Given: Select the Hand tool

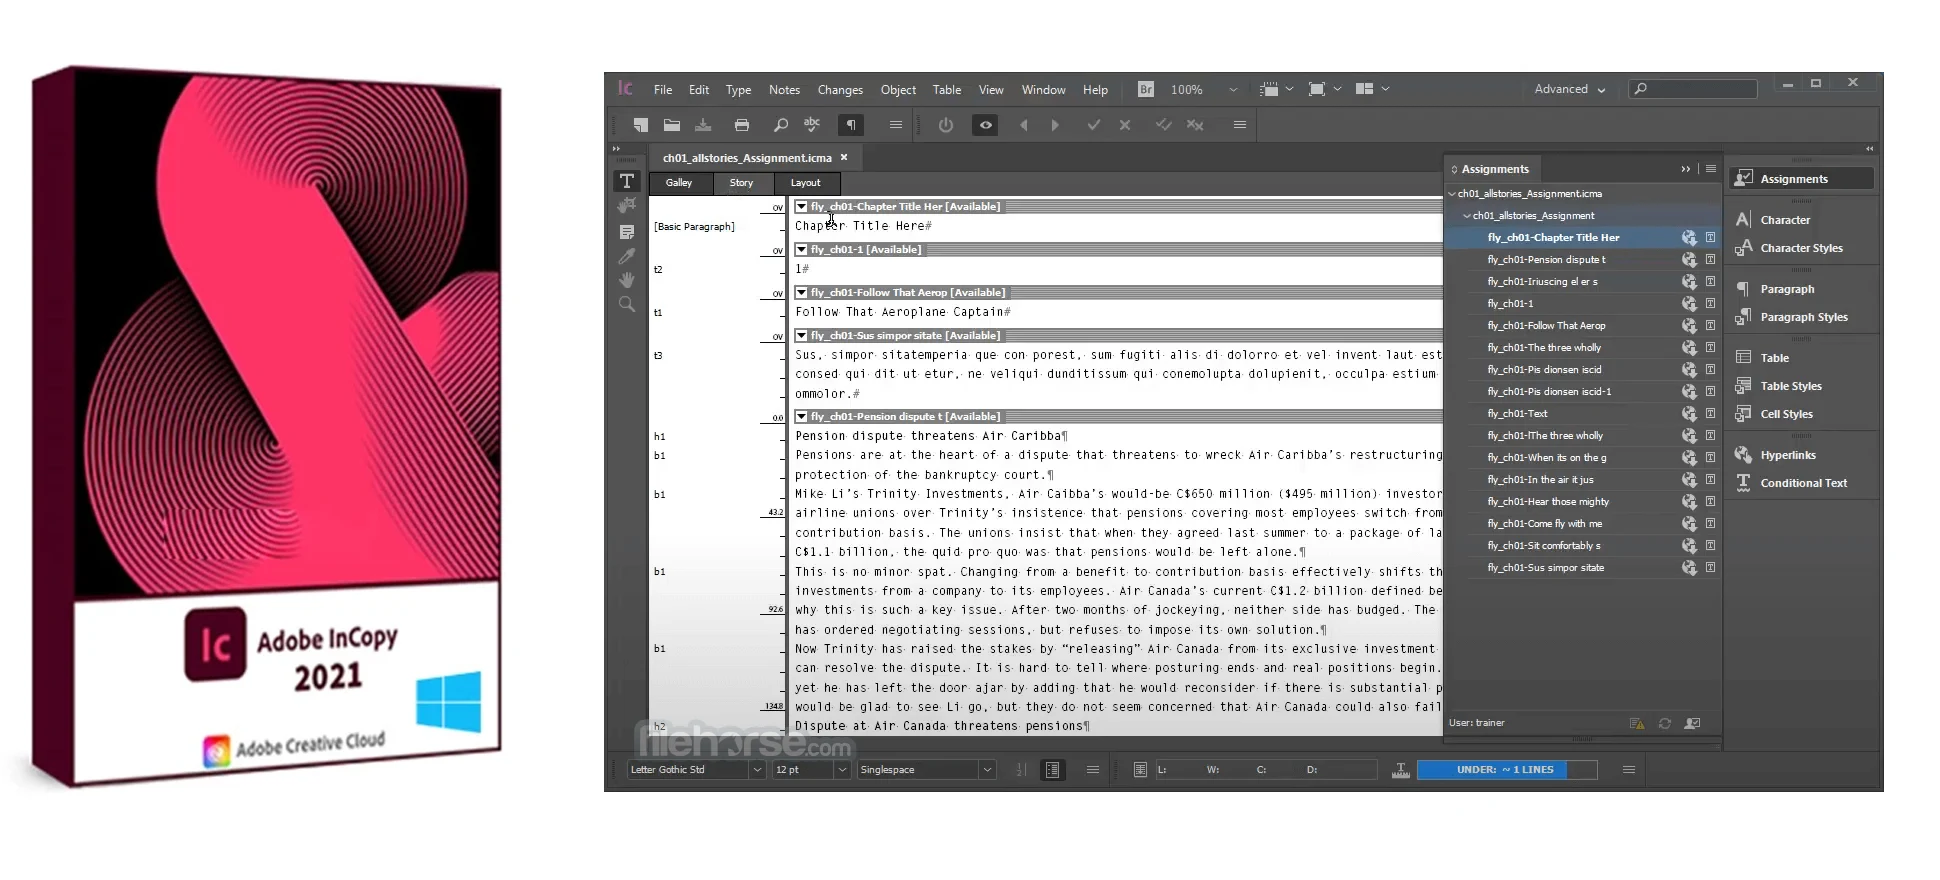Looking at the screenshot, I should pyautogui.click(x=627, y=280).
